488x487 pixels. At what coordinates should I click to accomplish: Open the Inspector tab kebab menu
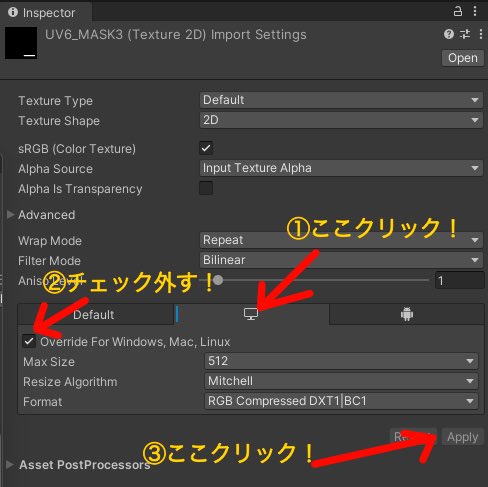click(475, 11)
